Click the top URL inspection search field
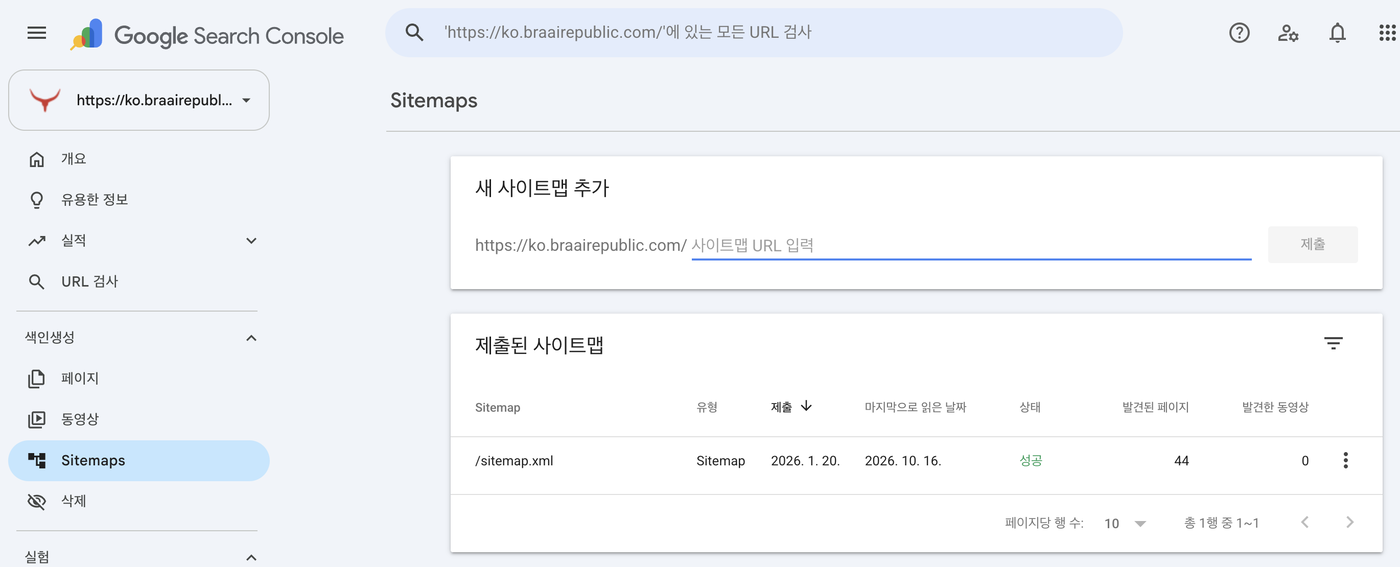The image size is (1400, 567). click(x=754, y=33)
